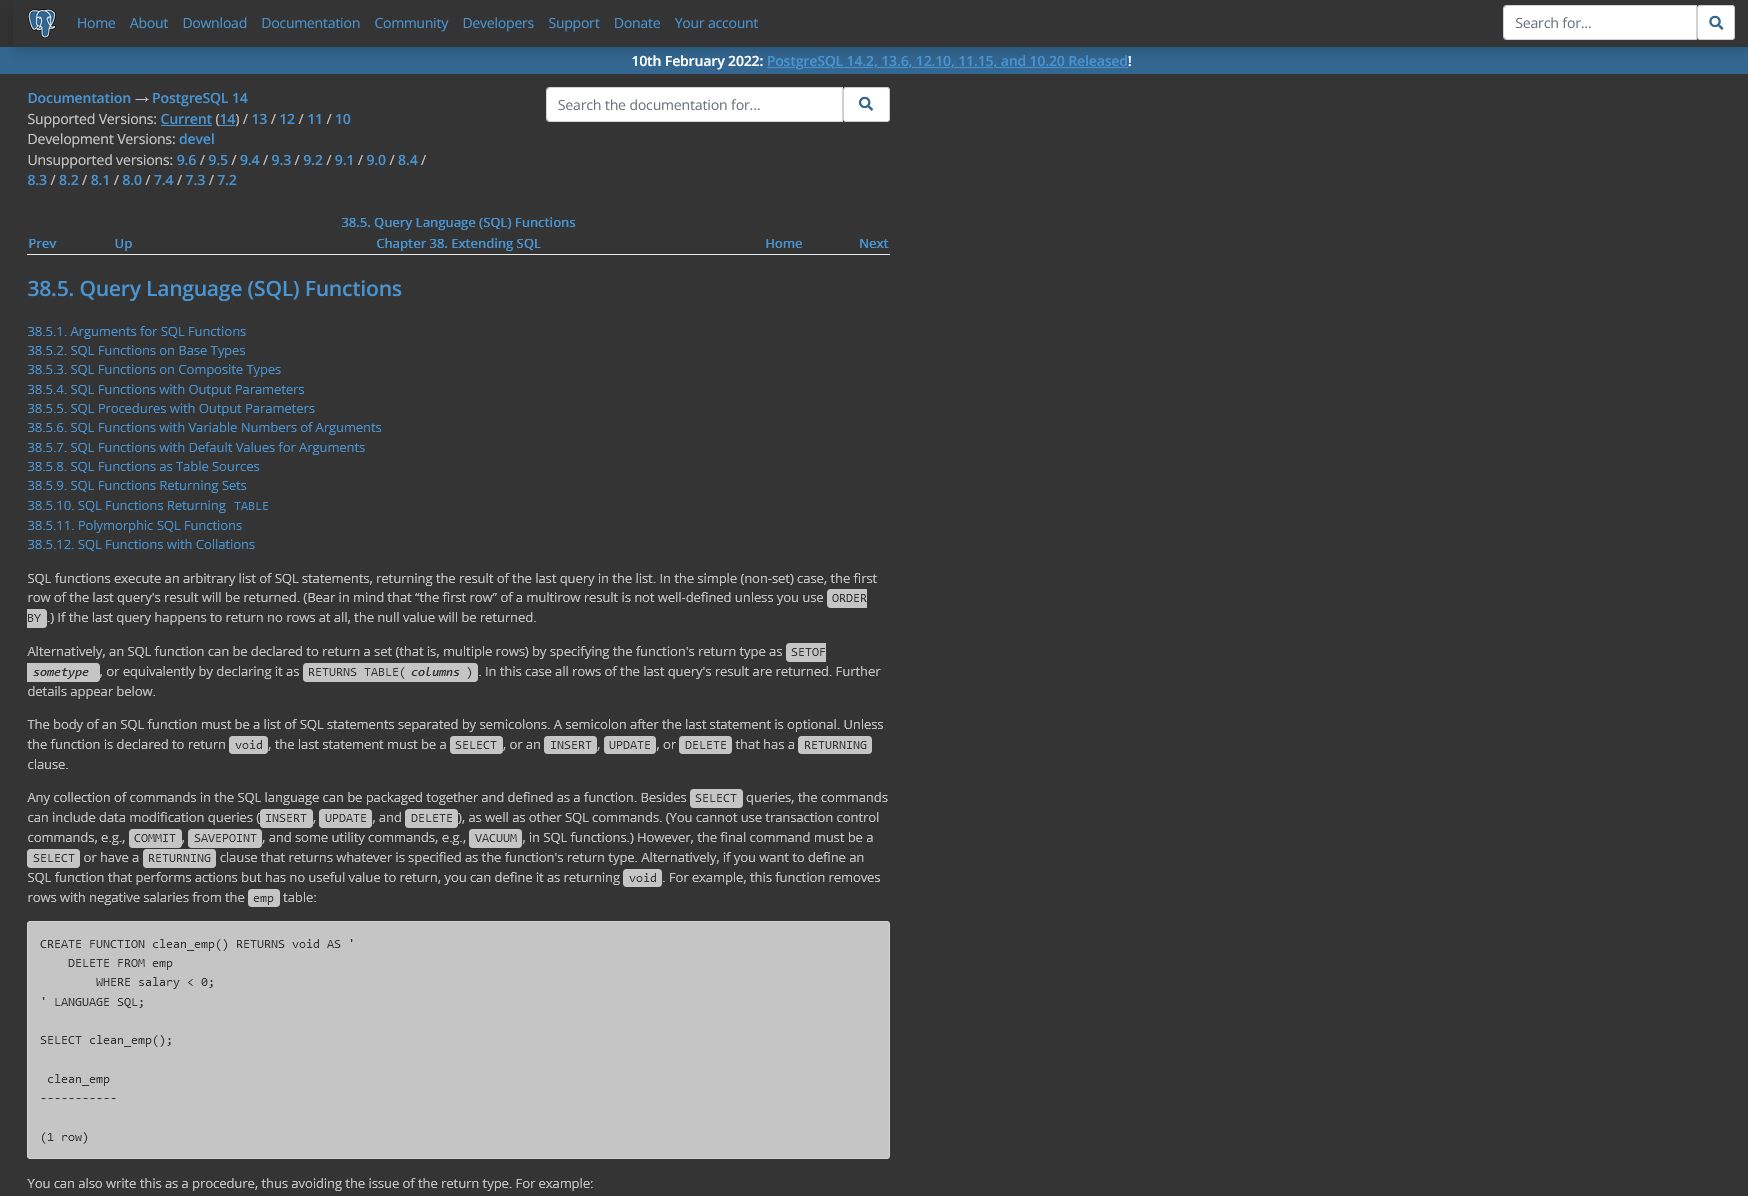Switch to version 10 docs
Viewport: 1748px width, 1196px height.
[342, 119]
